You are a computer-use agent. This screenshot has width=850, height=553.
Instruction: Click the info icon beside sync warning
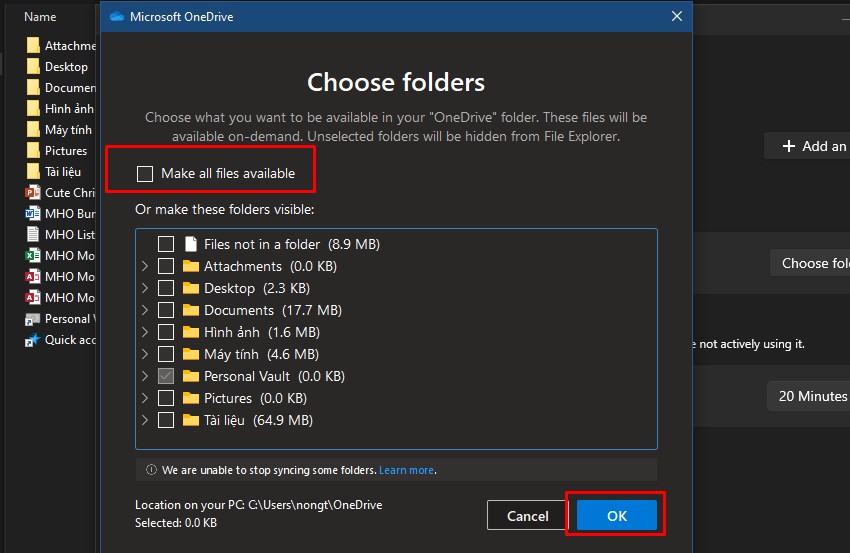[x=151, y=470]
